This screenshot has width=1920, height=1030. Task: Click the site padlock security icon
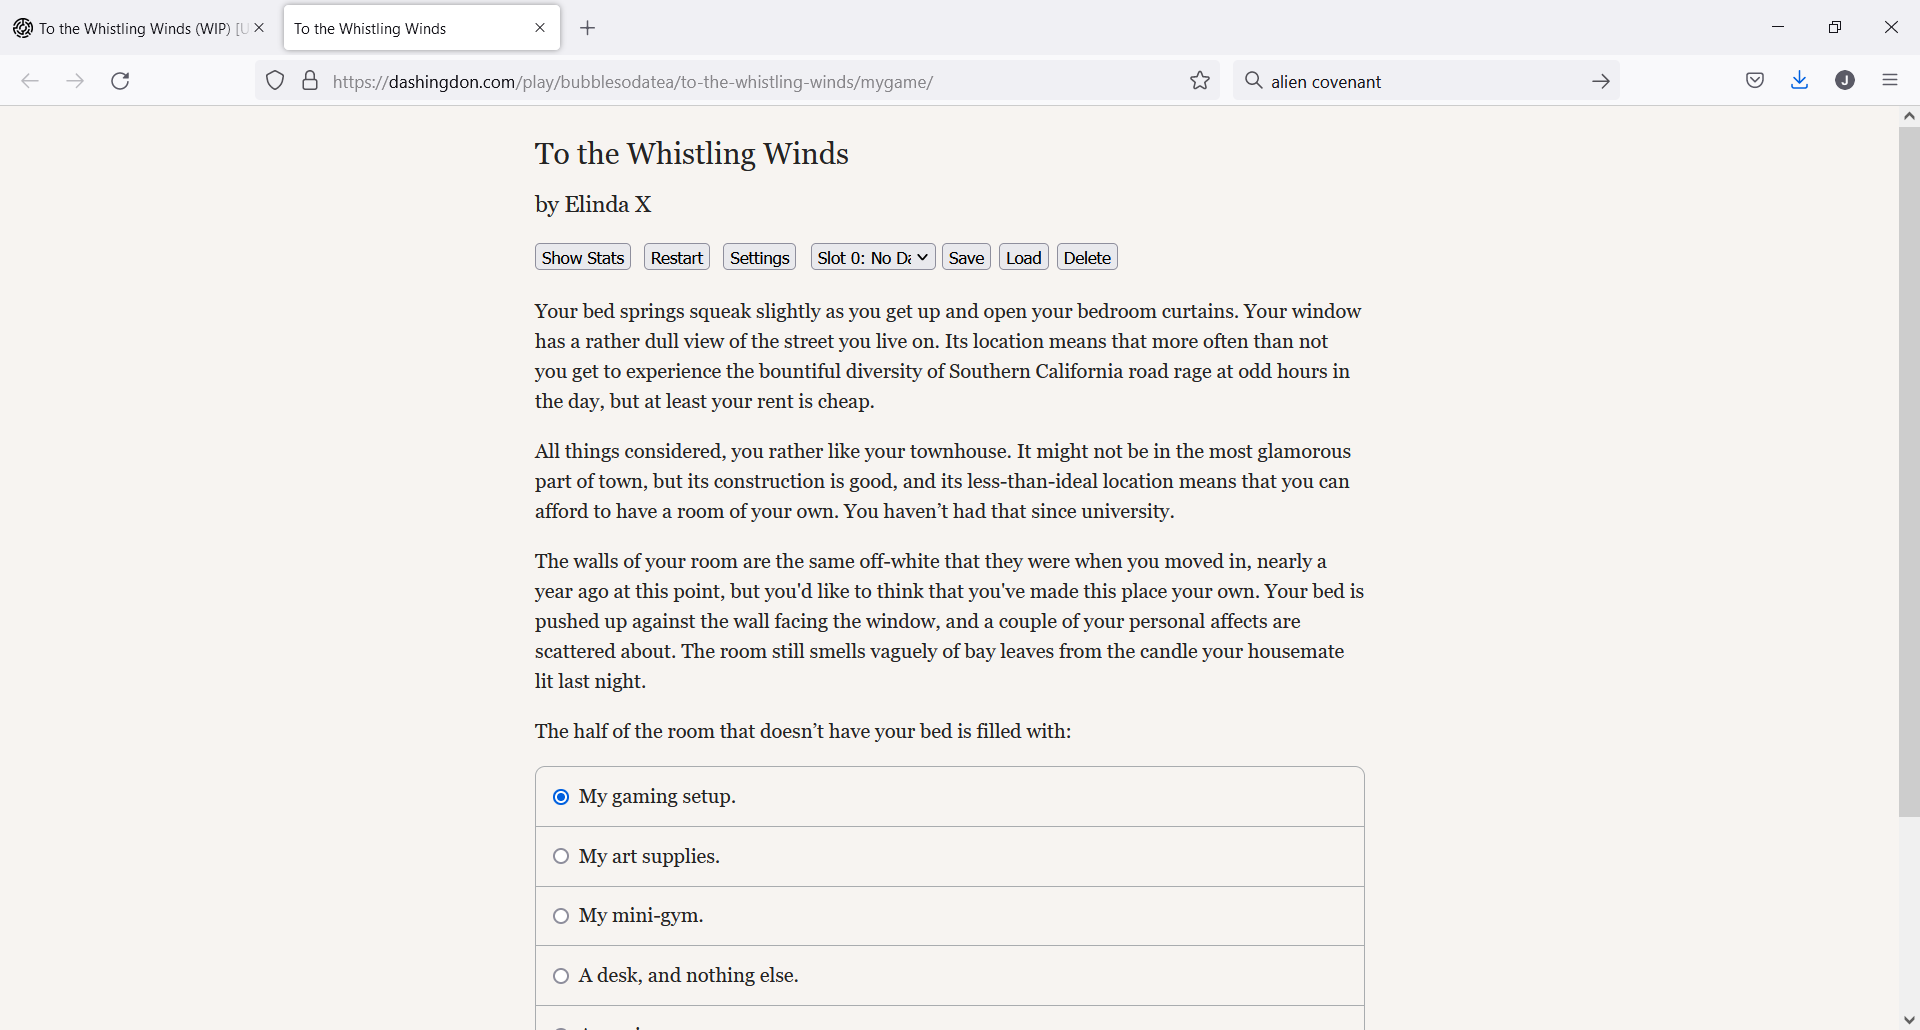pos(310,81)
